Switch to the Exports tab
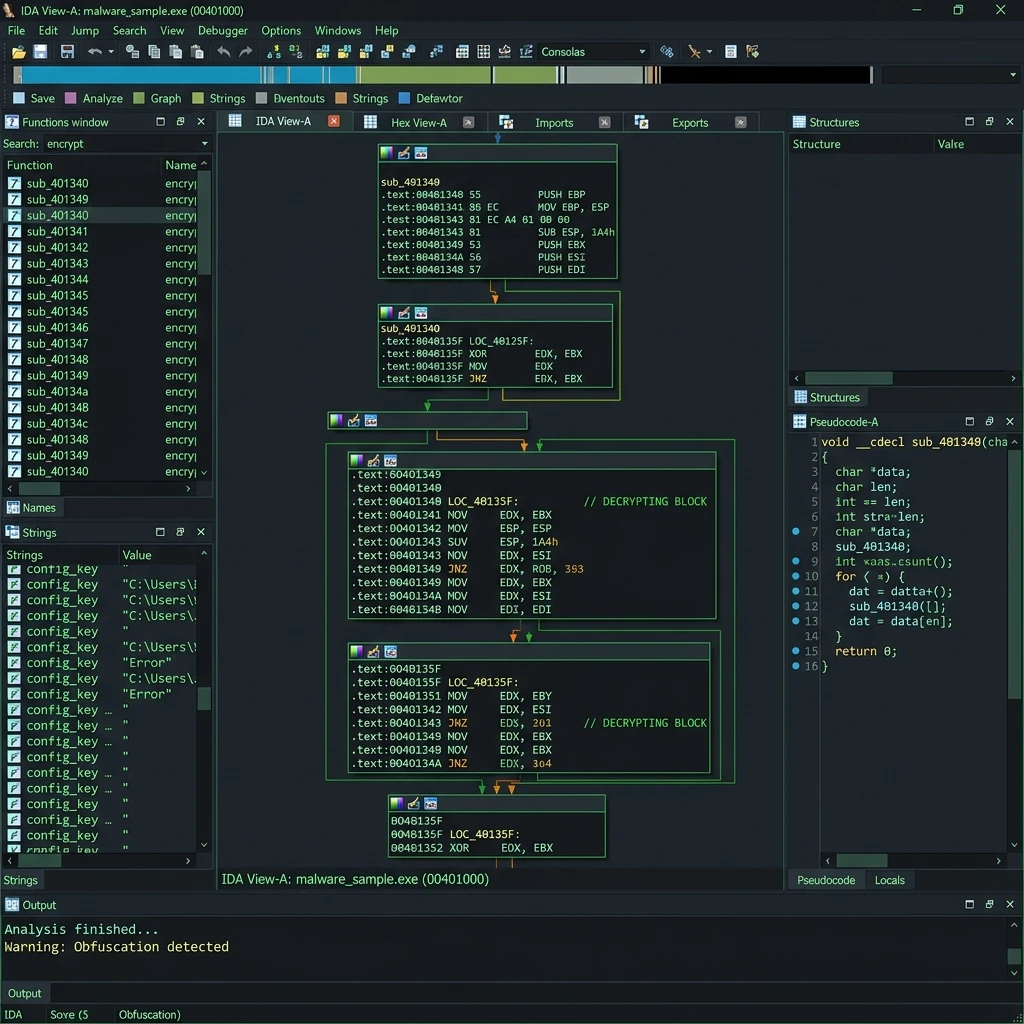Image resolution: width=1024 pixels, height=1024 pixels. tap(690, 122)
